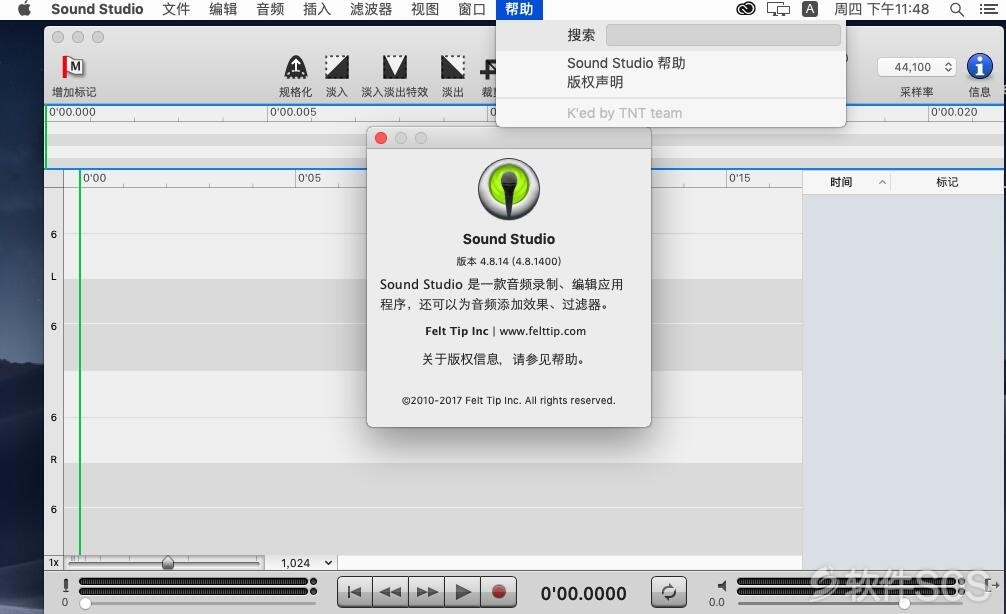Open the 音频 (Audio) menu

(270, 9)
